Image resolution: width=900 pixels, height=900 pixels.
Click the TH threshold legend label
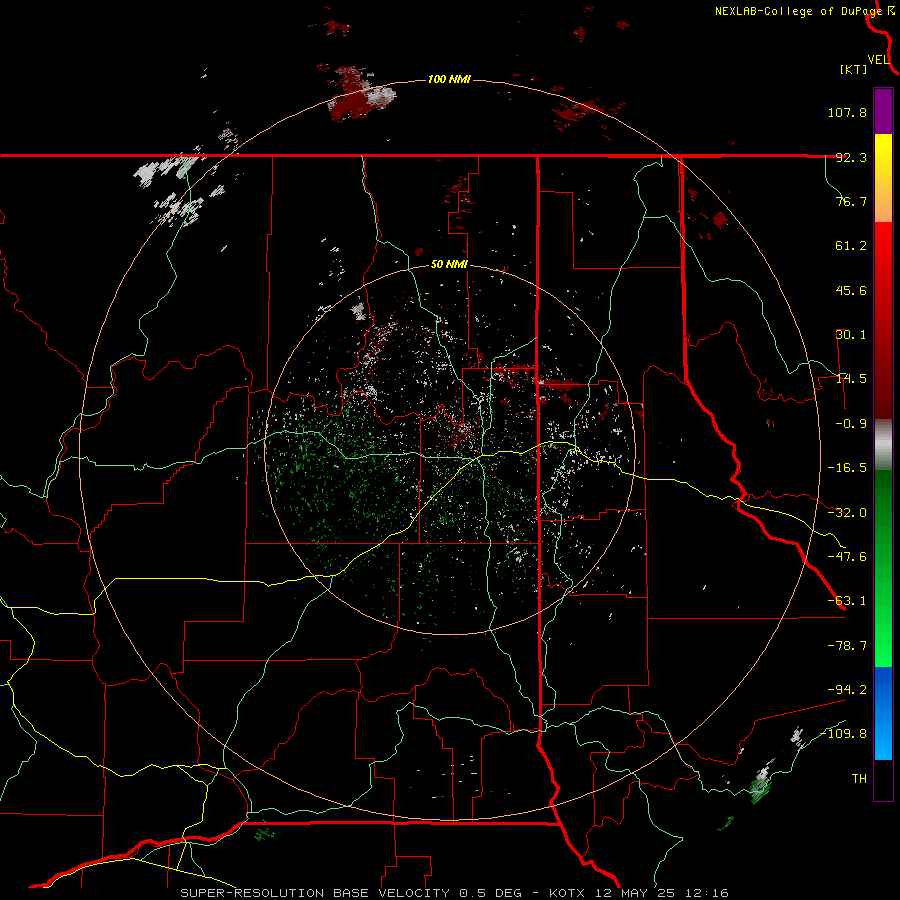(x=859, y=779)
